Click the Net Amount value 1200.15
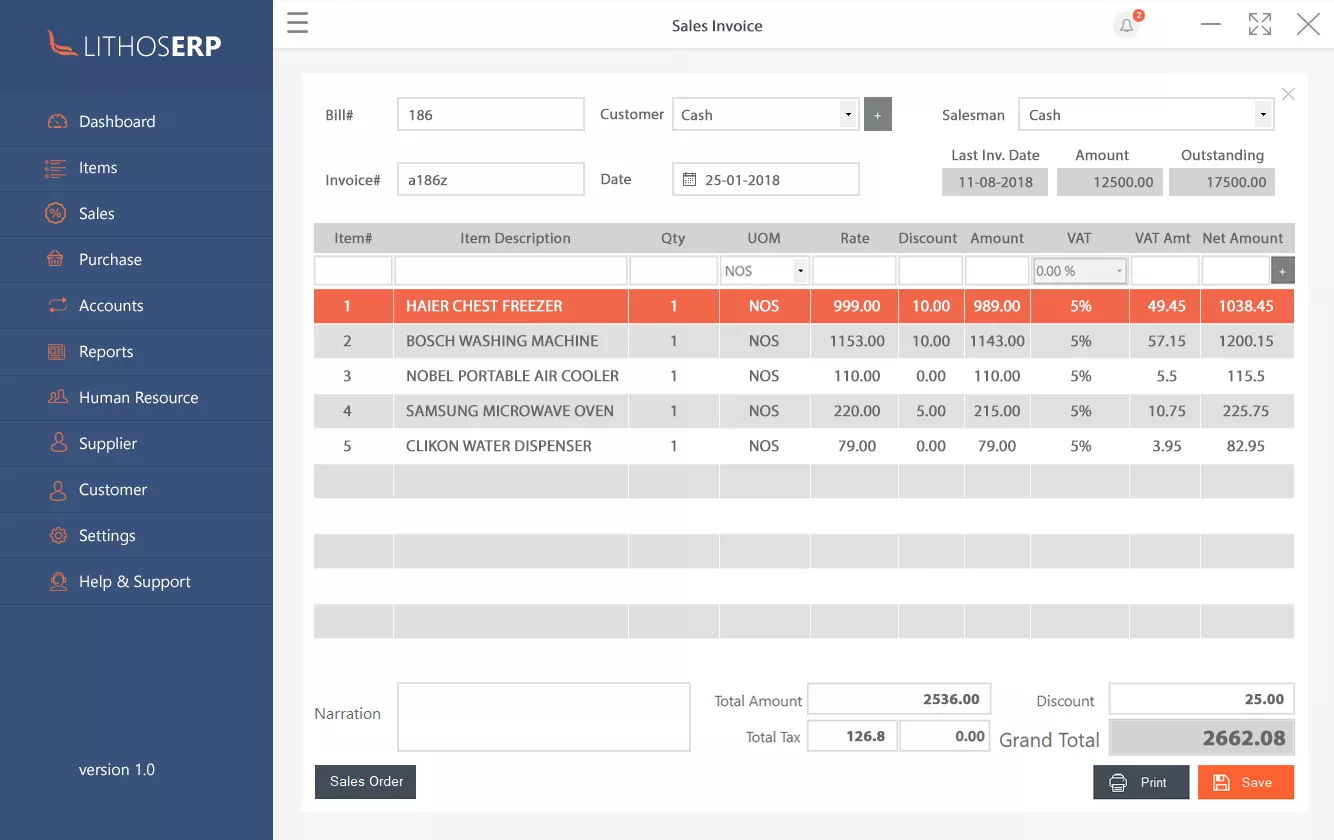Screen dimensions: 1334x840 click(1246, 341)
